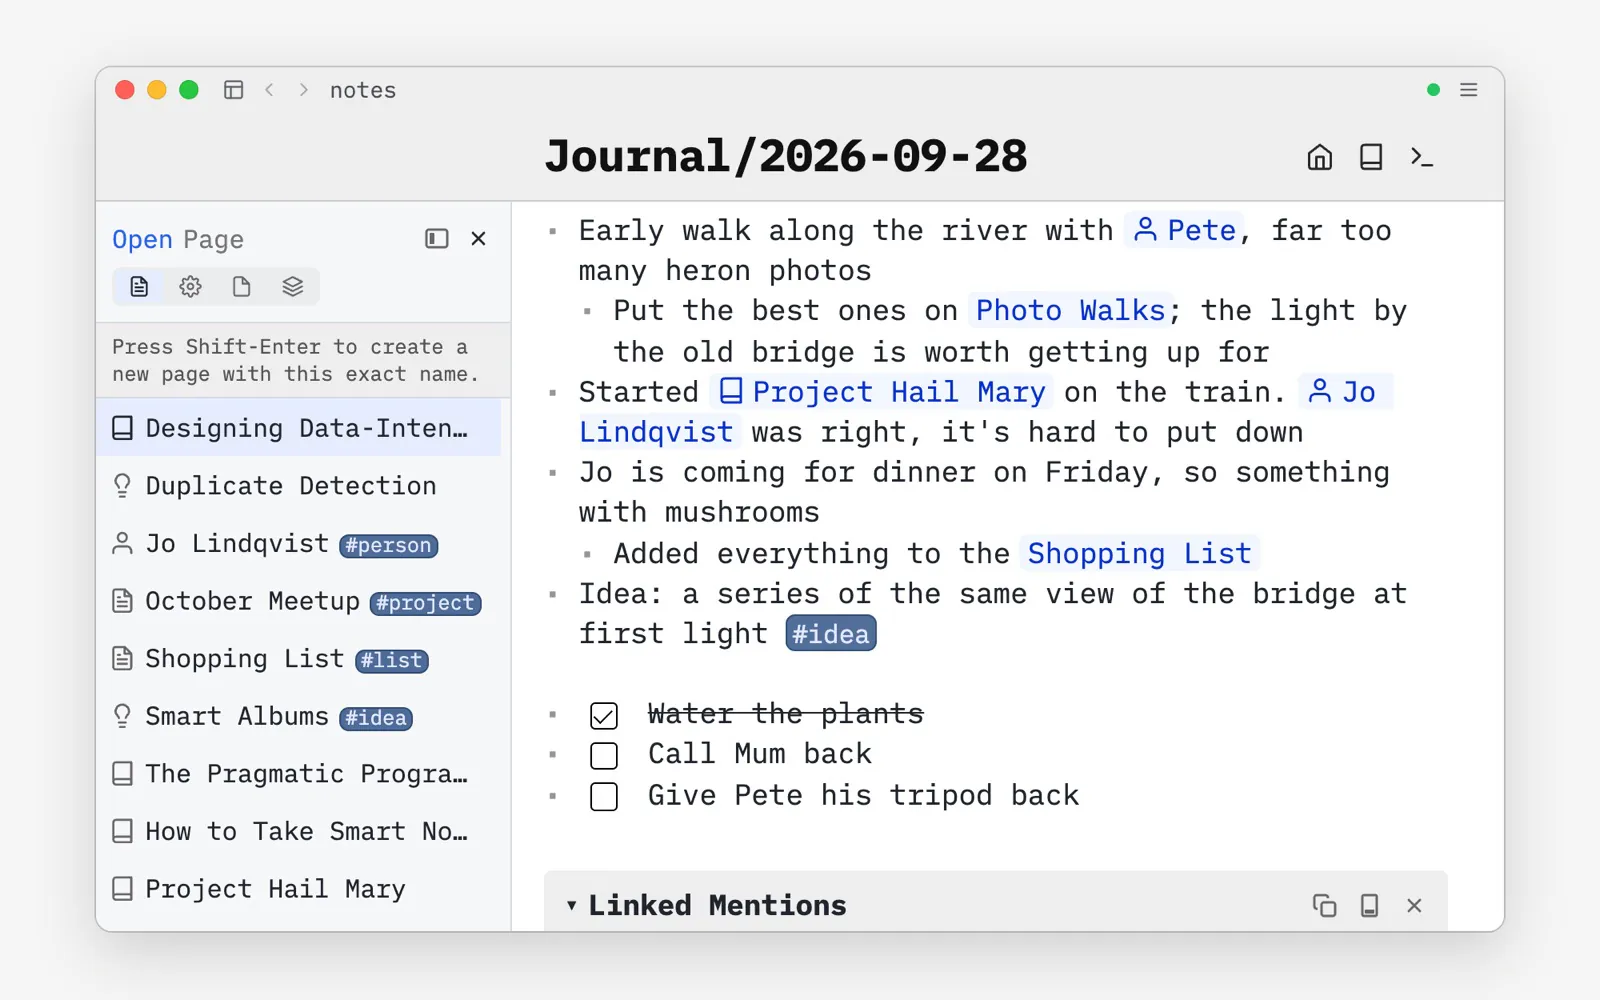1600x1000 pixels.
Task: Toggle panel layout icon in Open Page header
Action: click(437, 238)
